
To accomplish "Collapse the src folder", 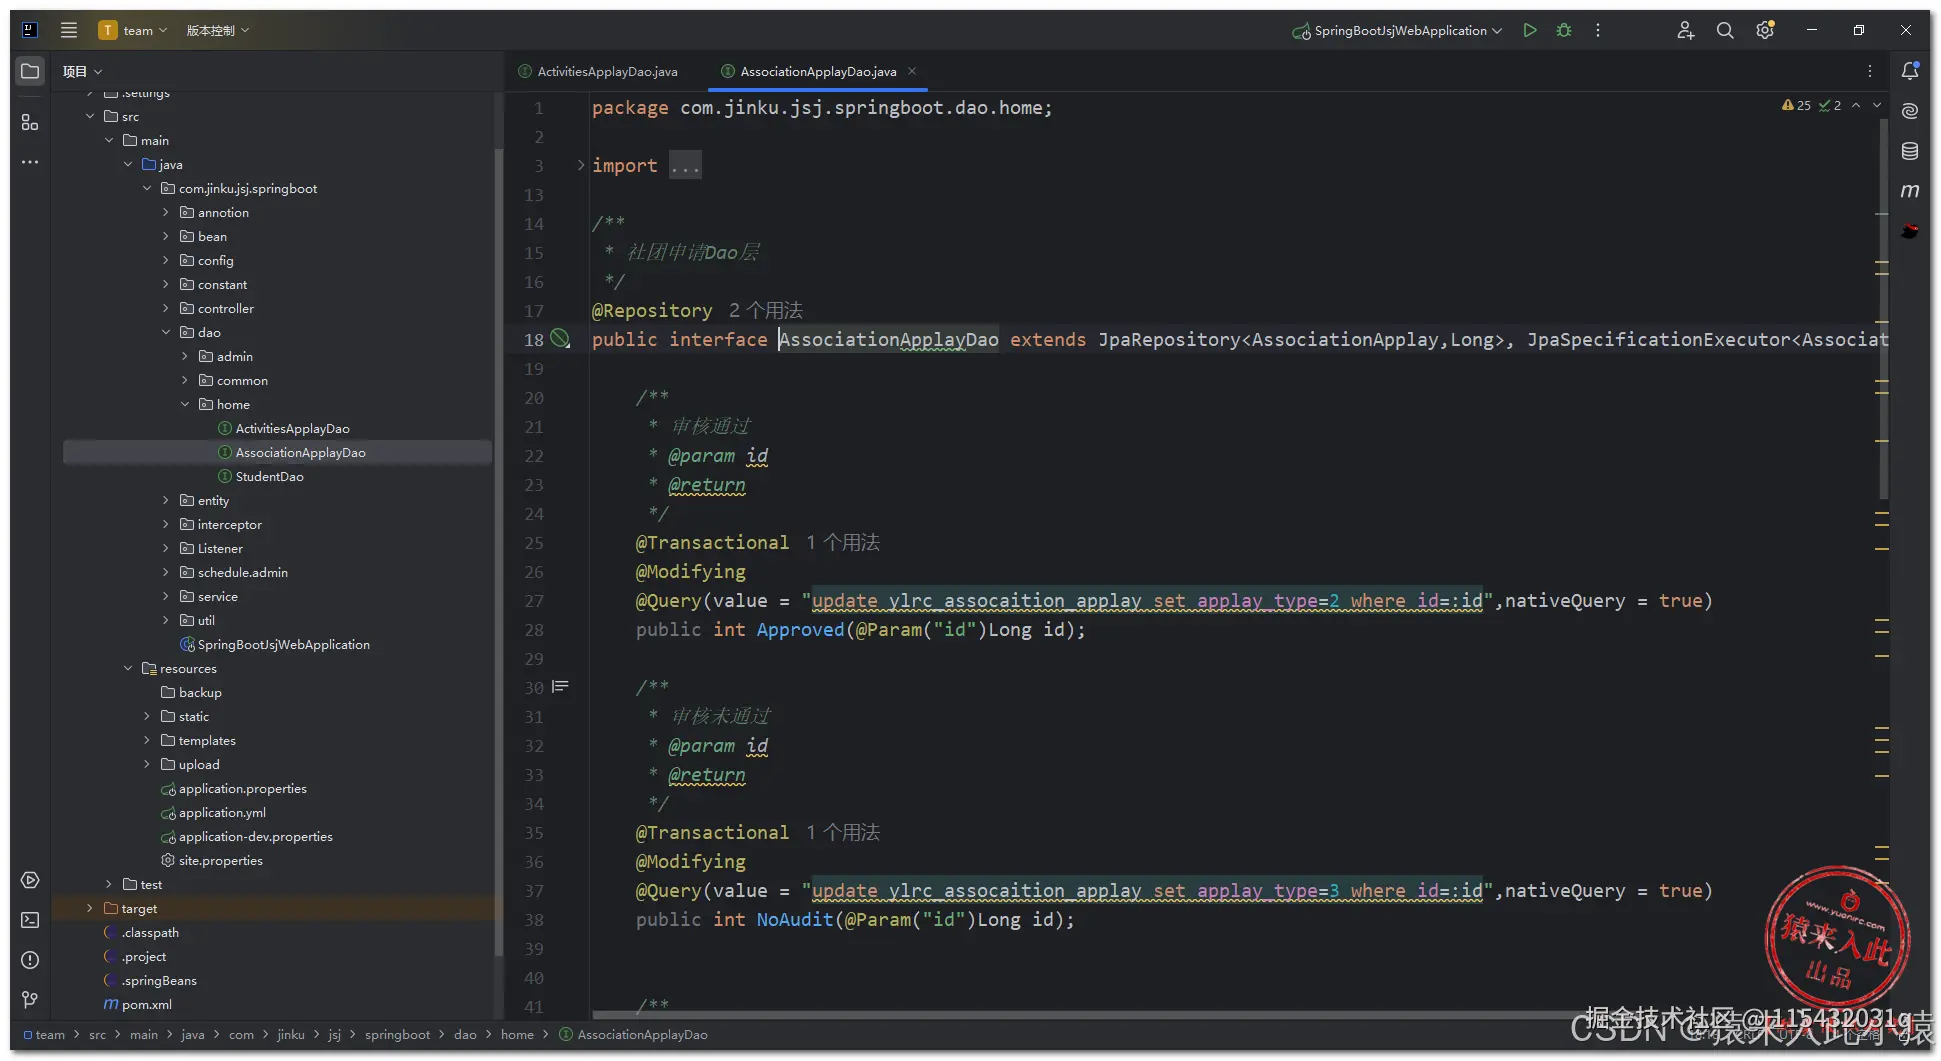I will pyautogui.click(x=90, y=116).
